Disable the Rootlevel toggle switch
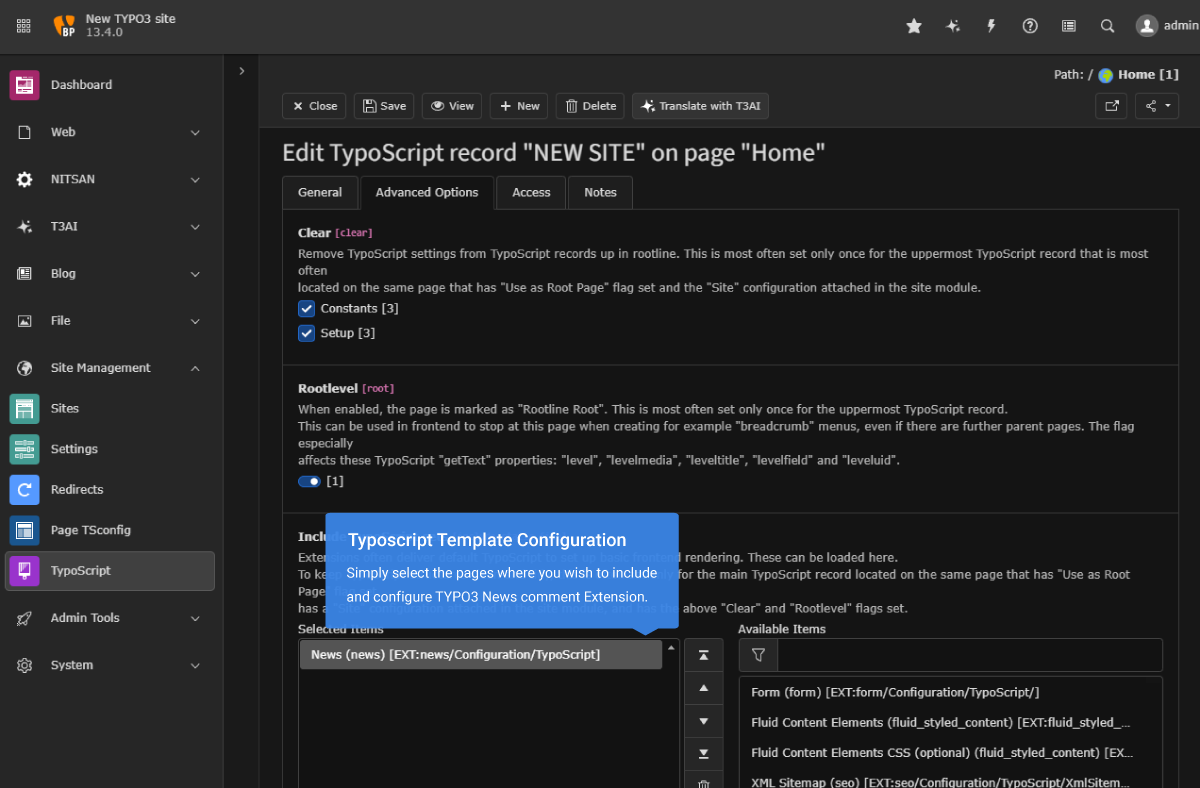The height and width of the screenshot is (788, 1200). pyautogui.click(x=308, y=481)
